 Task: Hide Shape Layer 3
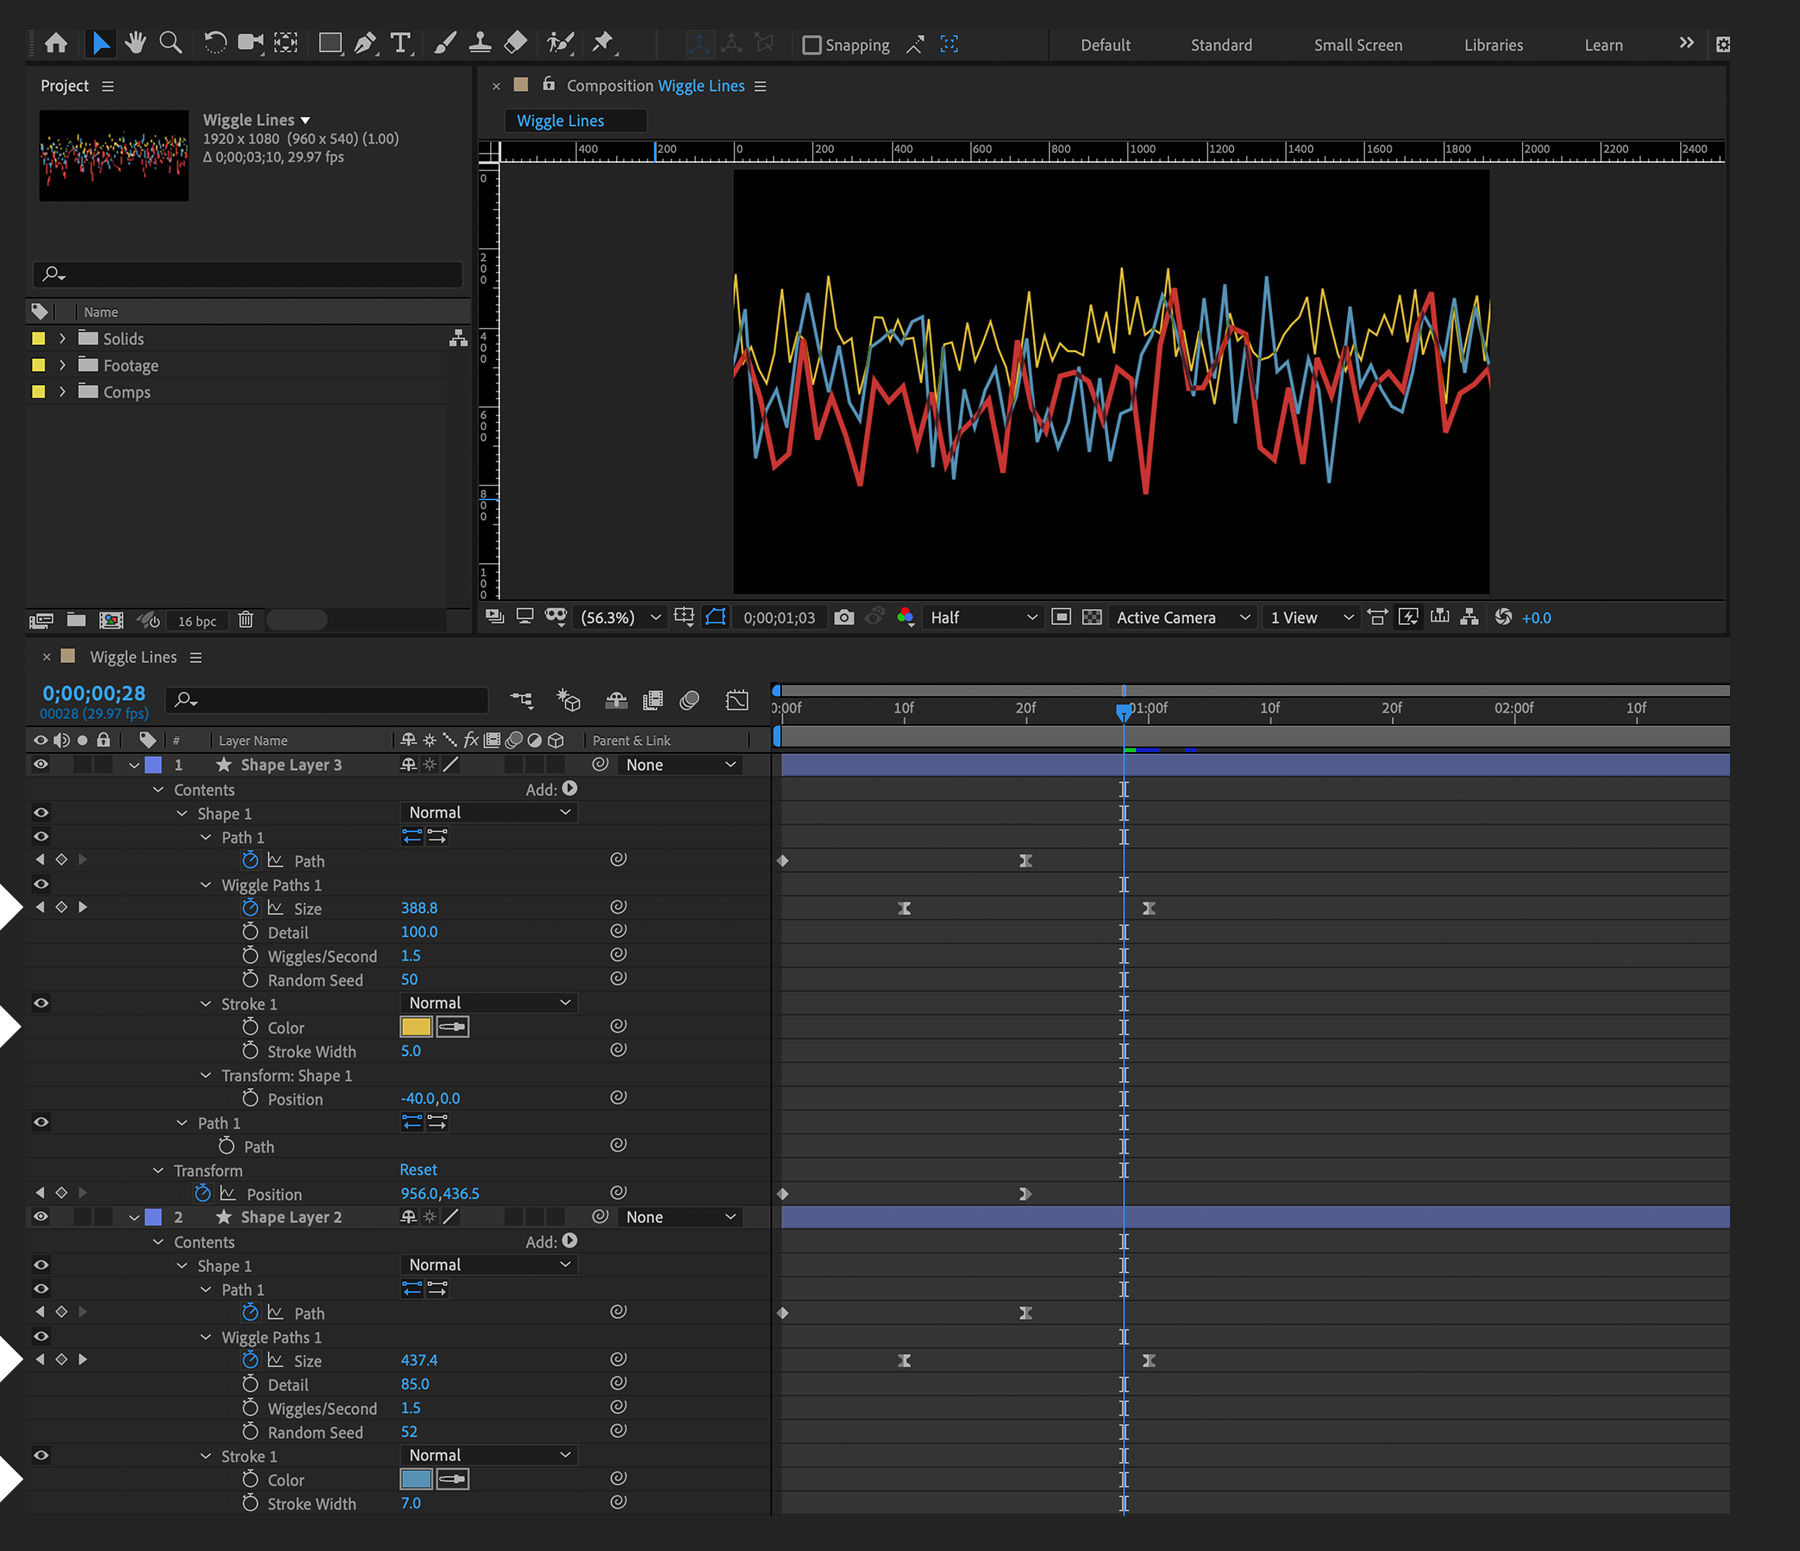pos(41,764)
